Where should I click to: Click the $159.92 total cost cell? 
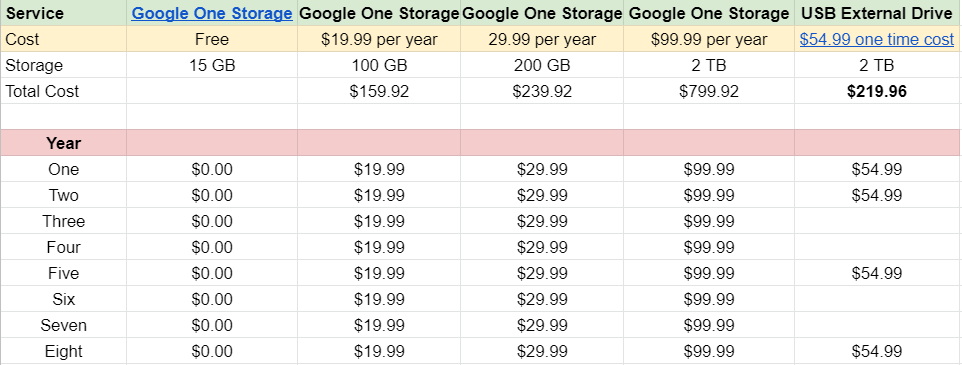coord(379,91)
